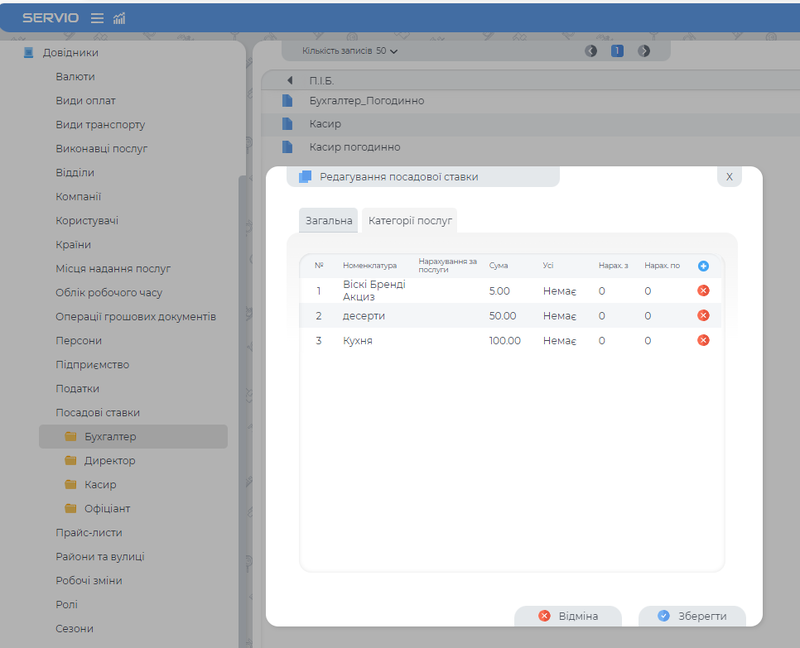Switch to the Загальна tab
Screen dimensions: 800x648
tap(328, 220)
